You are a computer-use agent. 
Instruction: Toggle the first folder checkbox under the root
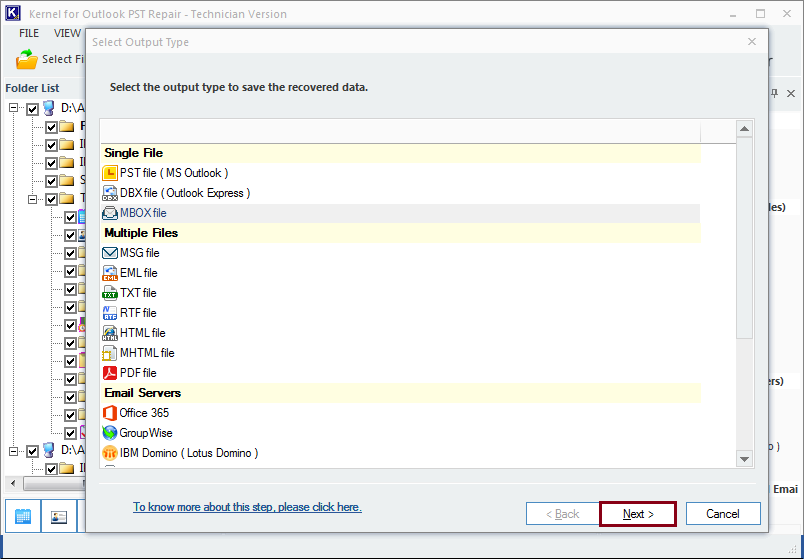click(51, 127)
